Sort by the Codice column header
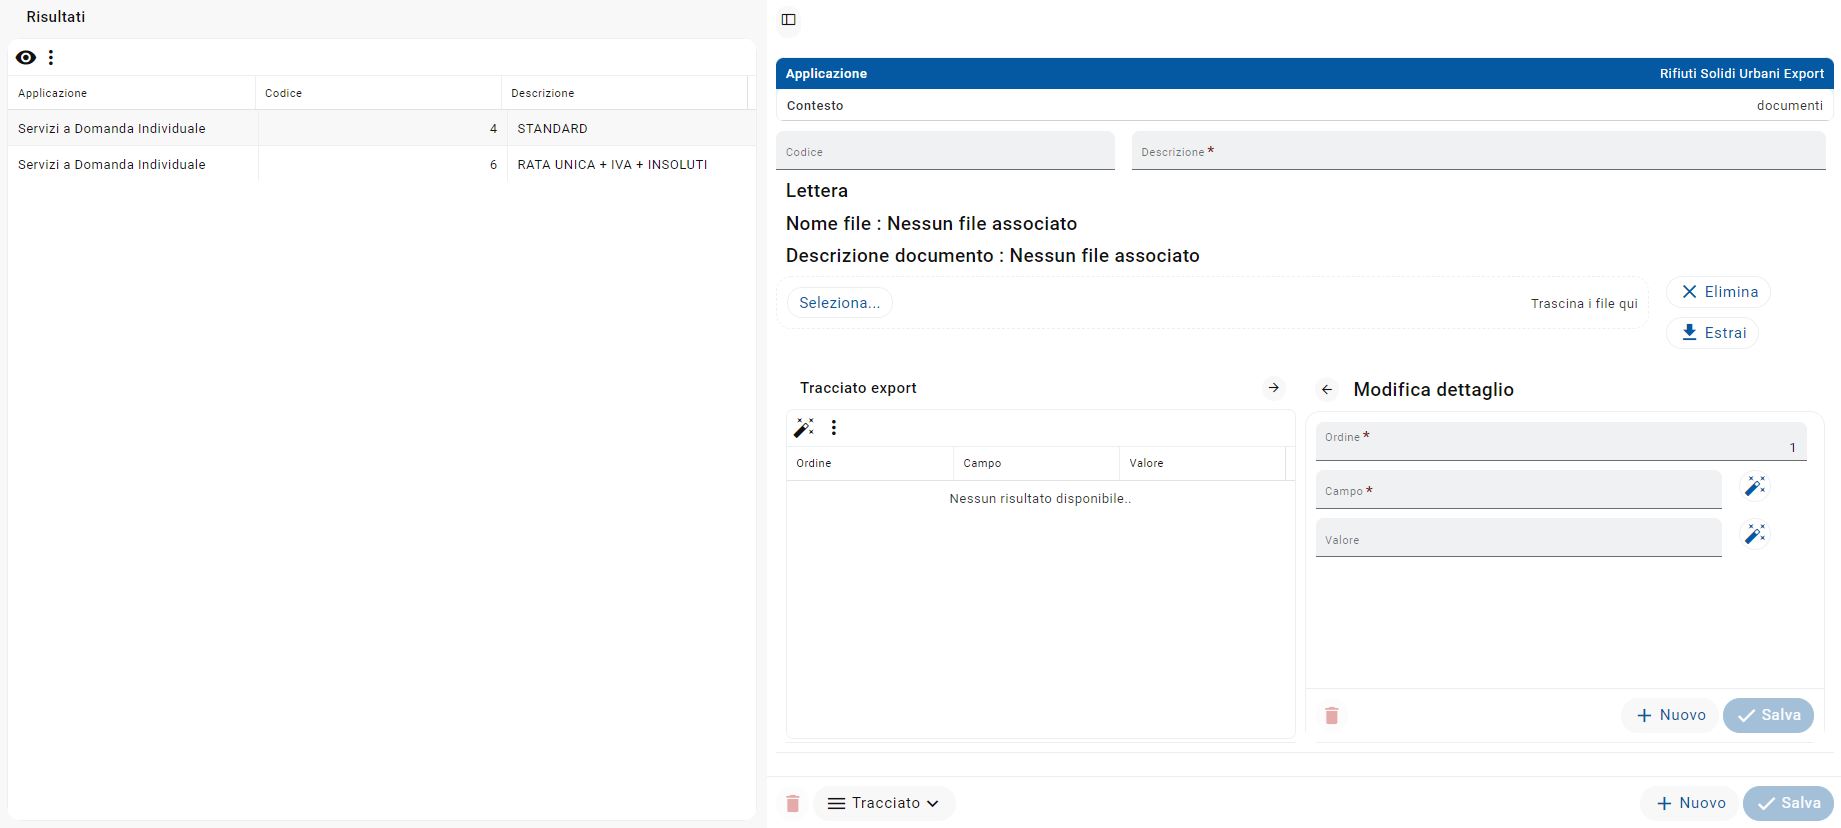1841x828 pixels. [x=284, y=93]
